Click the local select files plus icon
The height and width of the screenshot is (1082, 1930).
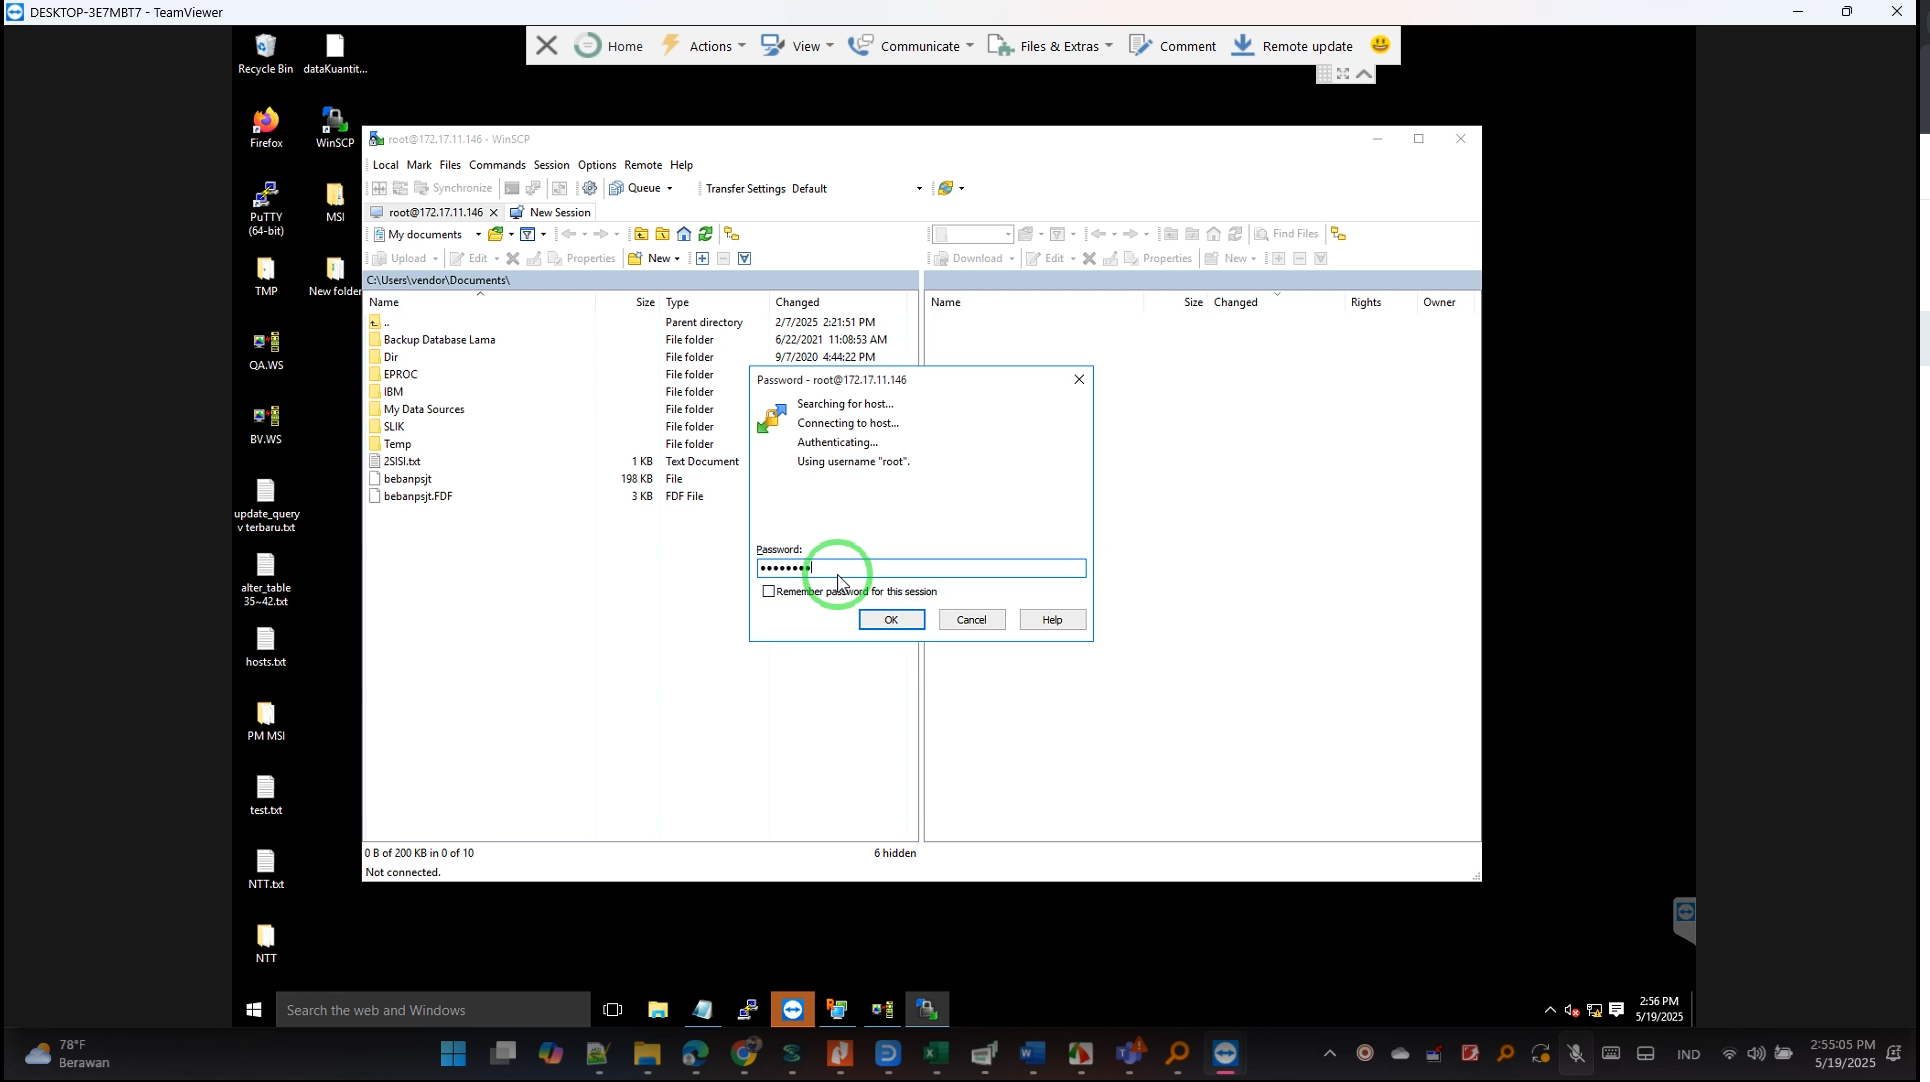tap(702, 258)
